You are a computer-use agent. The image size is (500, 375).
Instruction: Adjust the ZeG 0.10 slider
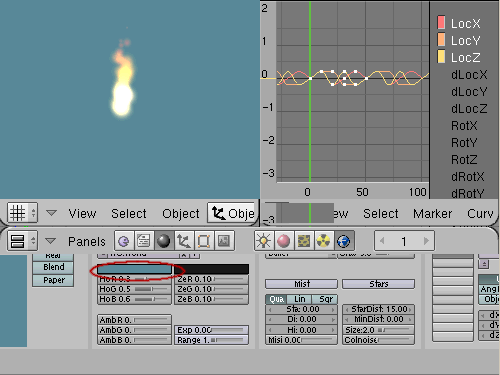tap(212, 289)
